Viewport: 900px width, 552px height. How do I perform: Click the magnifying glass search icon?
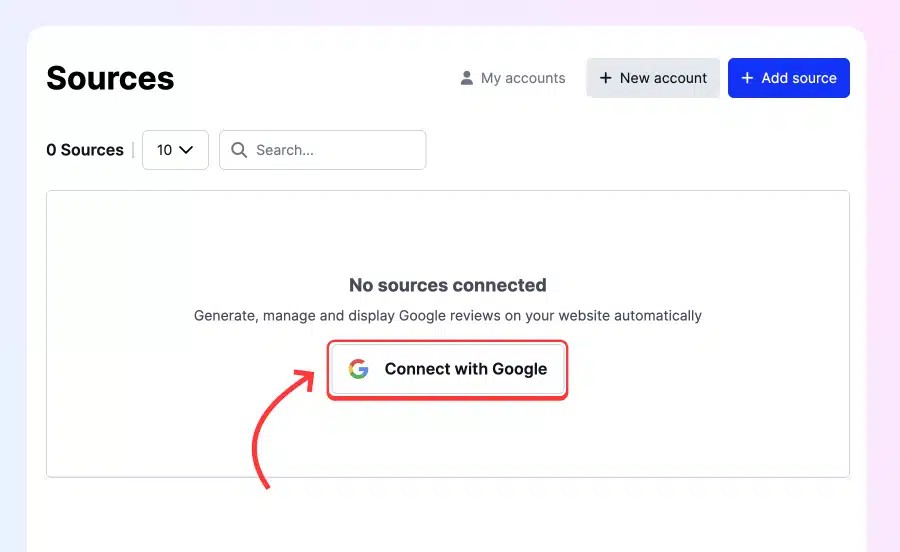coord(239,150)
